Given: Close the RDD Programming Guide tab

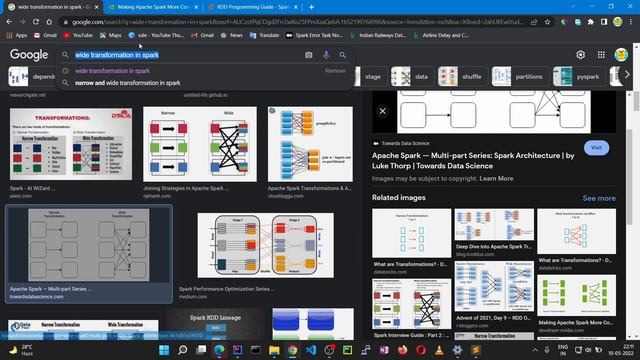Looking at the screenshot, I should click(x=296, y=7).
